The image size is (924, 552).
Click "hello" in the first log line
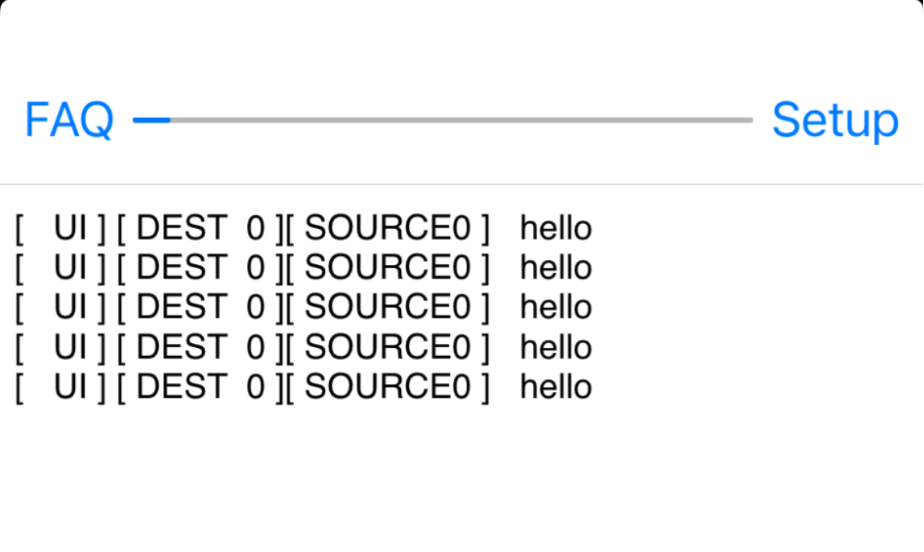(x=556, y=228)
